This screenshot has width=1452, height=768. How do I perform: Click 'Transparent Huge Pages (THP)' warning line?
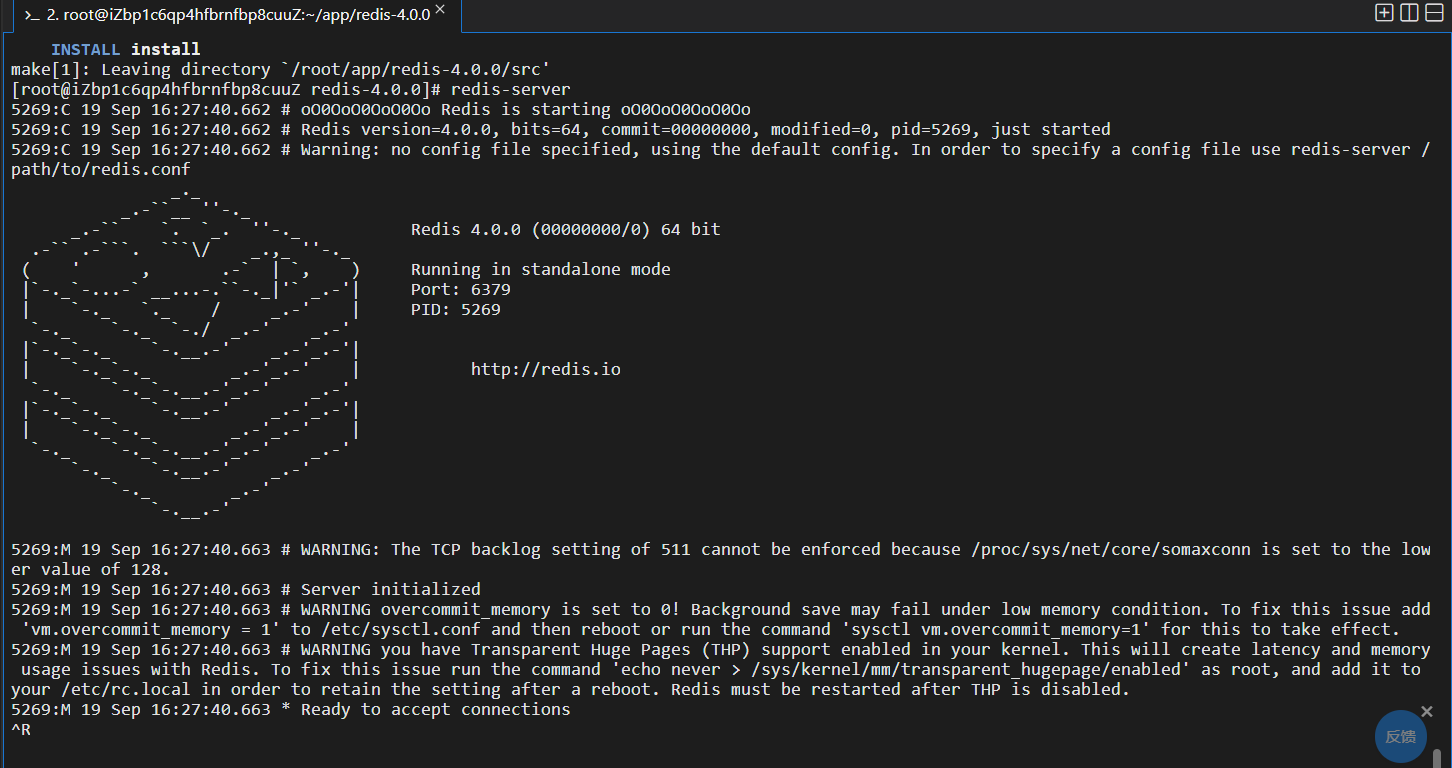pos(721,649)
